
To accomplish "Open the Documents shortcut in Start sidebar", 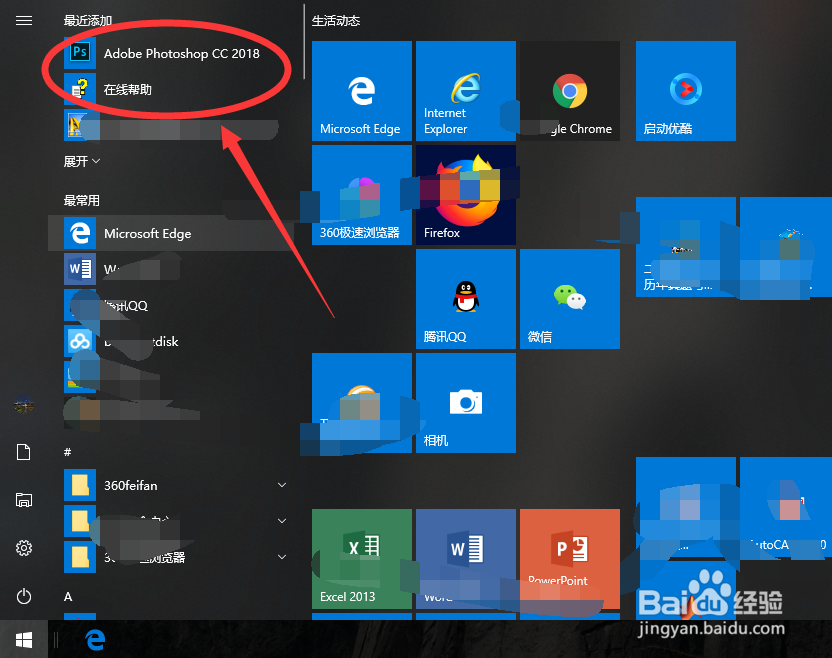I will [24, 452].
